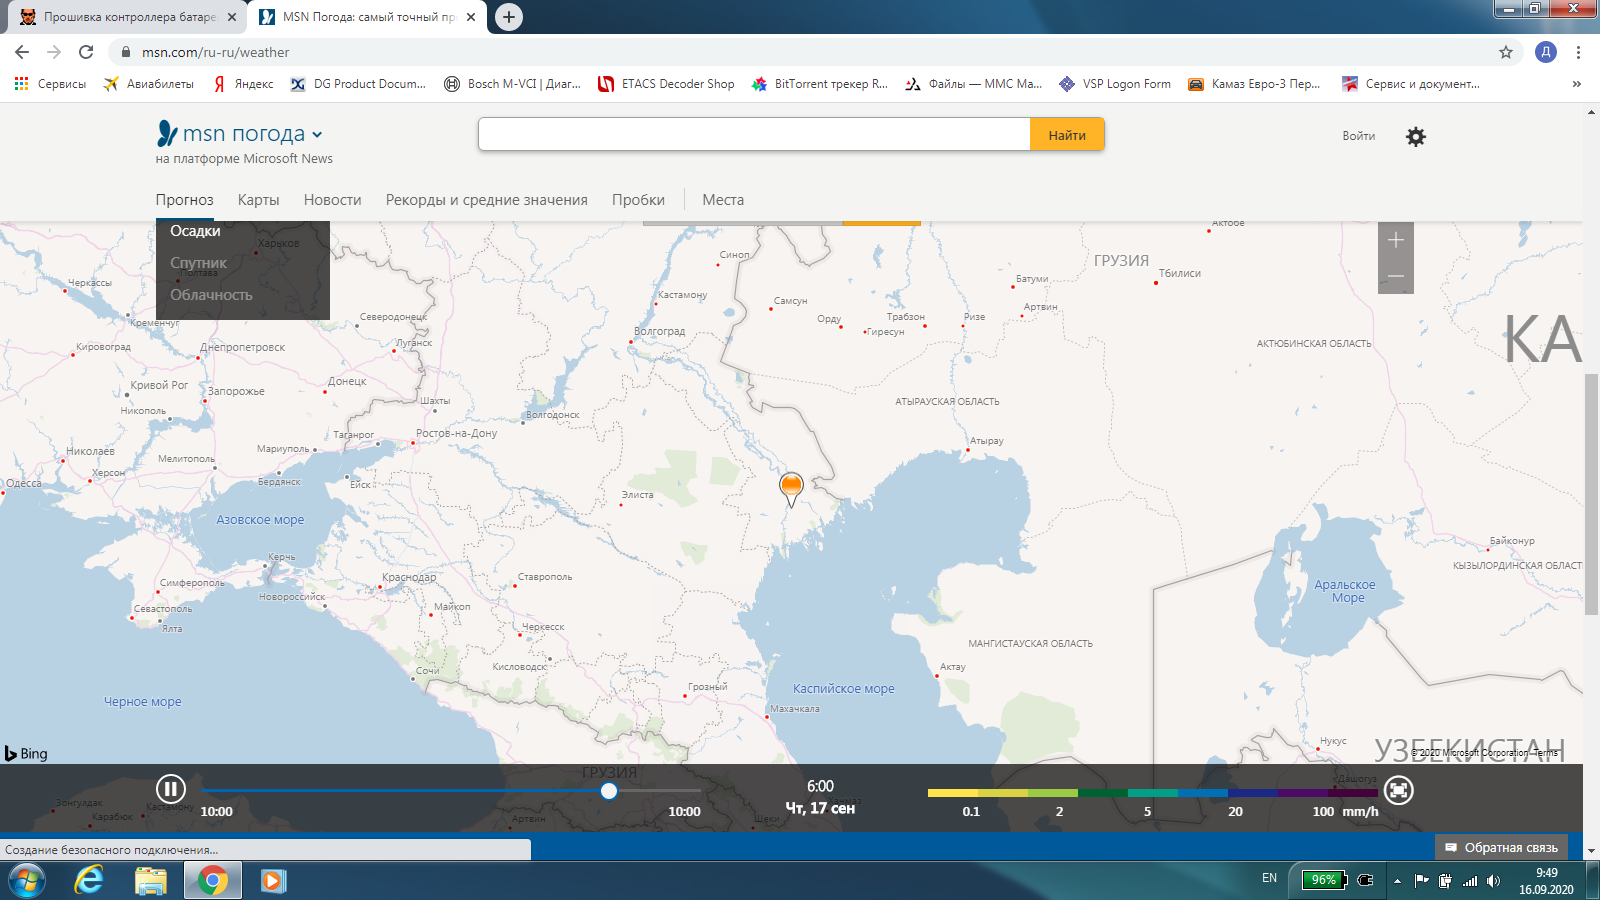Open the Прогноз tab
The height and width of the screenshot is (900, 1600).
184,200
